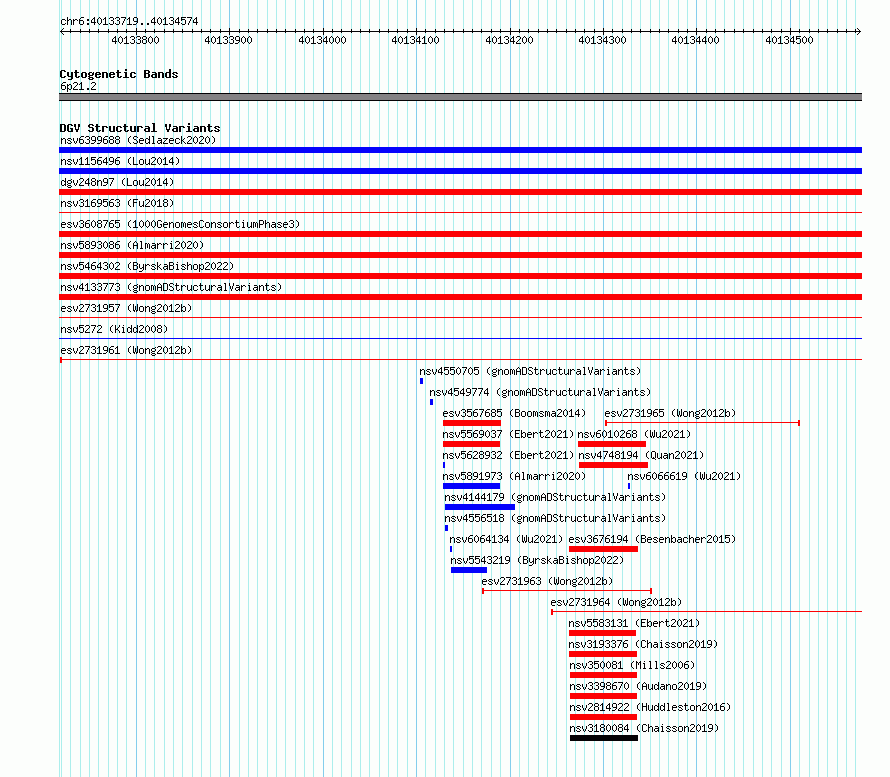Screen dimensions: 890x777
Task: Click nsv3193376 (Chaisson2019) variant label
Action: pyautogui.click(x=643, y=644)
